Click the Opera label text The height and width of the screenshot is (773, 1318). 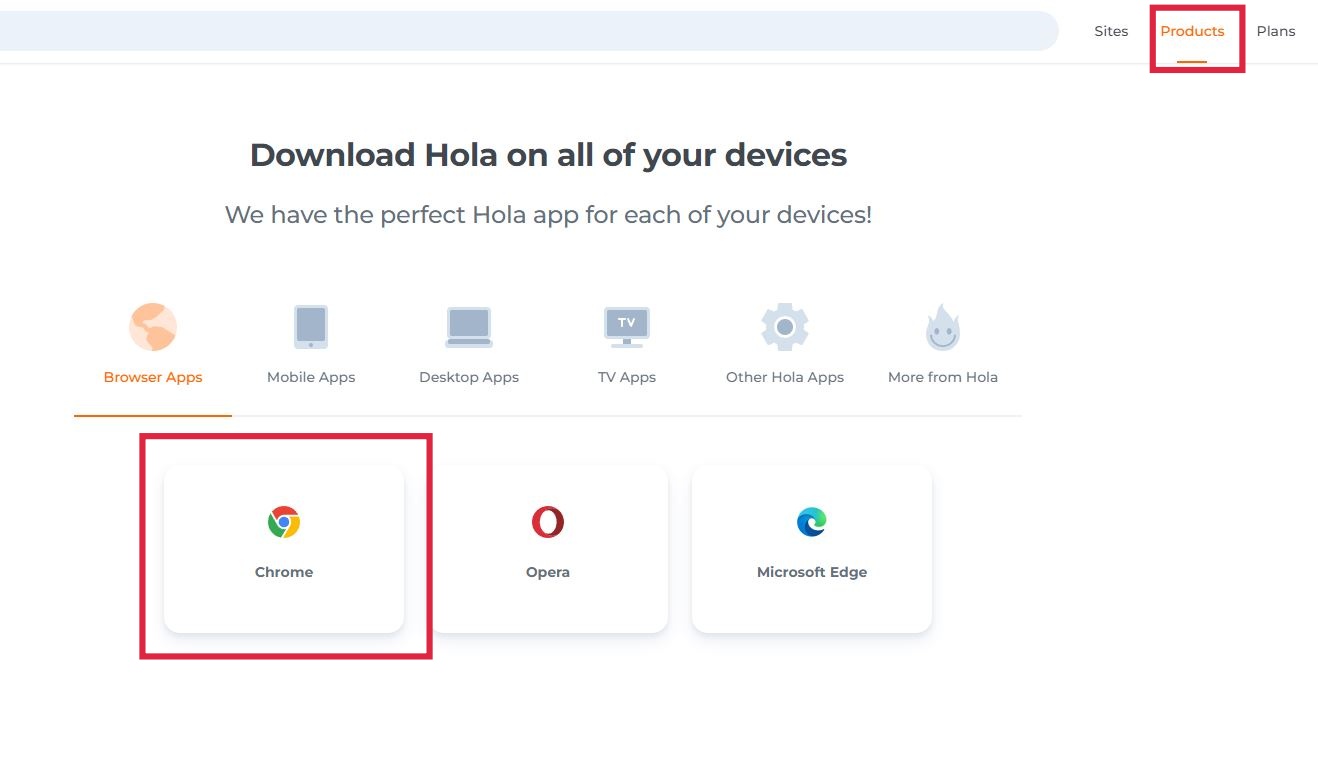pyautogui.click(x=548, y=572)
